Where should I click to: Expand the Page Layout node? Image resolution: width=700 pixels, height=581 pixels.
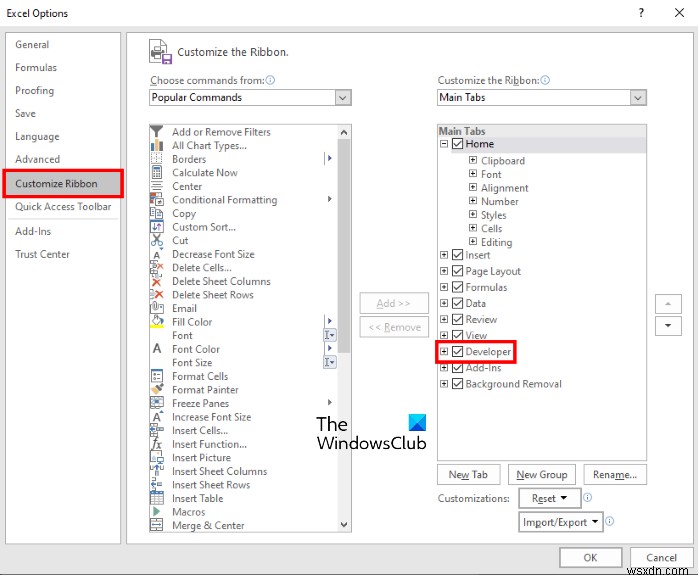pos(444,271)
